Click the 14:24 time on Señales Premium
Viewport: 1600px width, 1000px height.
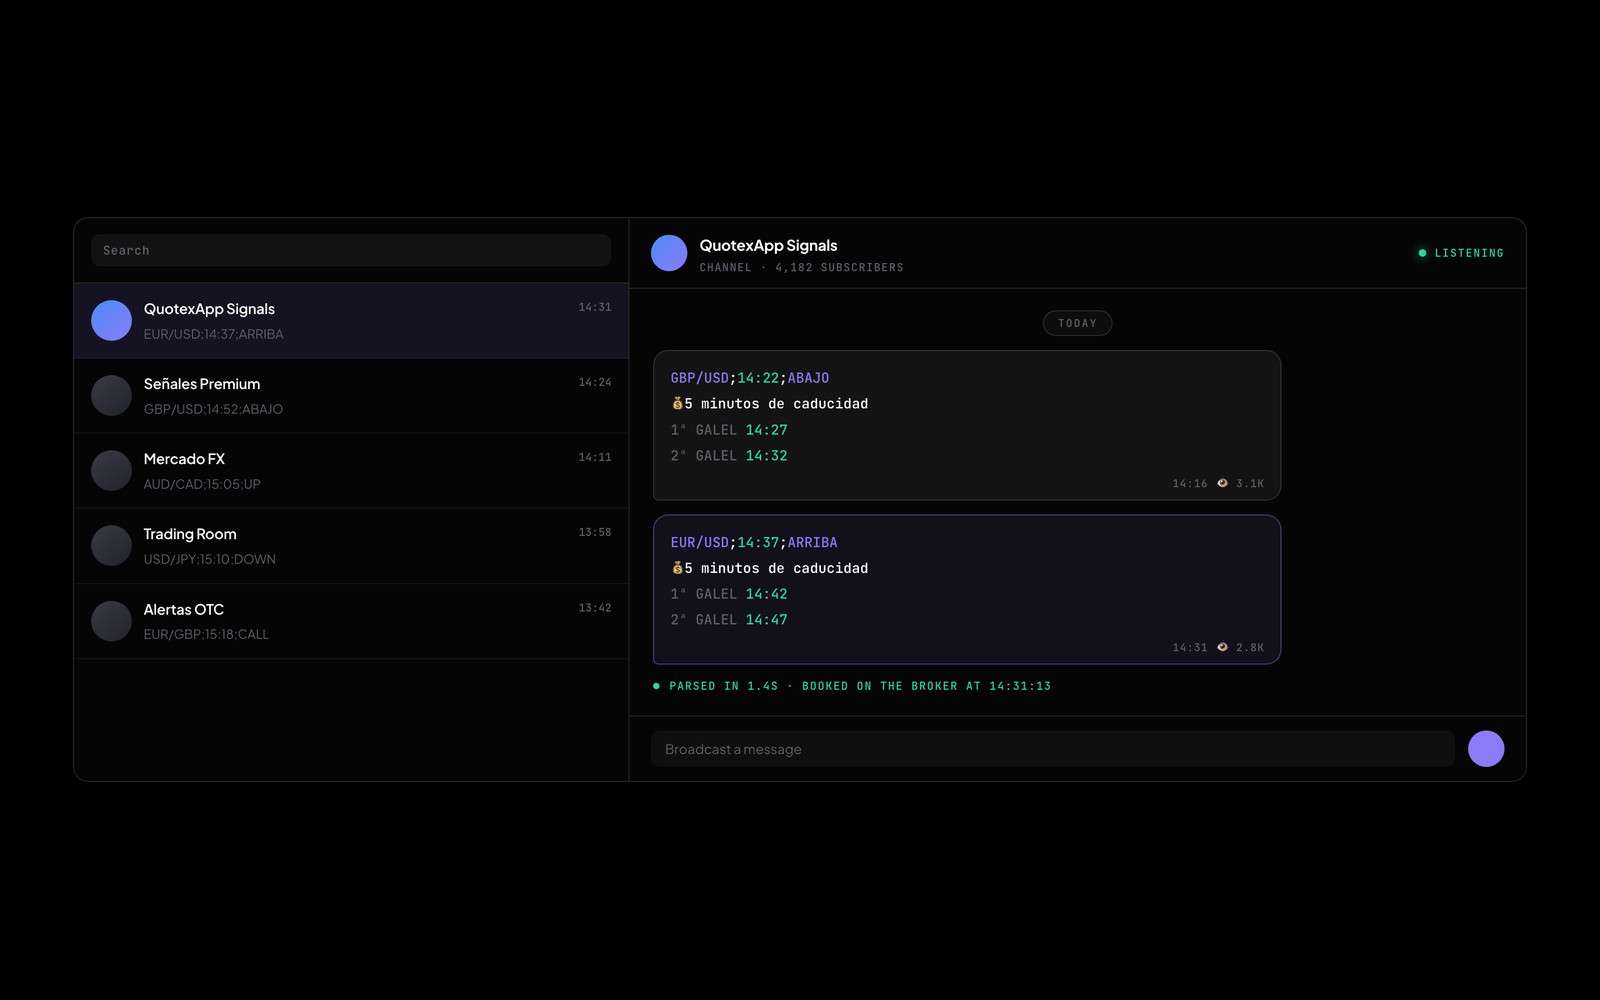tap(595, 382)
